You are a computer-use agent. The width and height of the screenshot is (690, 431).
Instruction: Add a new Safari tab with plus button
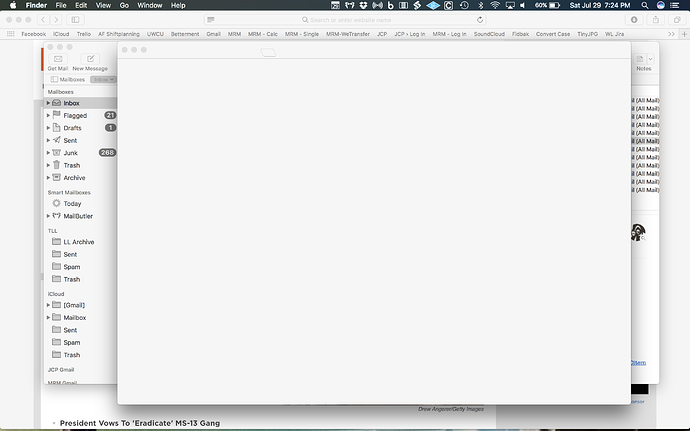pyautogui.click(x=684, y=34)
